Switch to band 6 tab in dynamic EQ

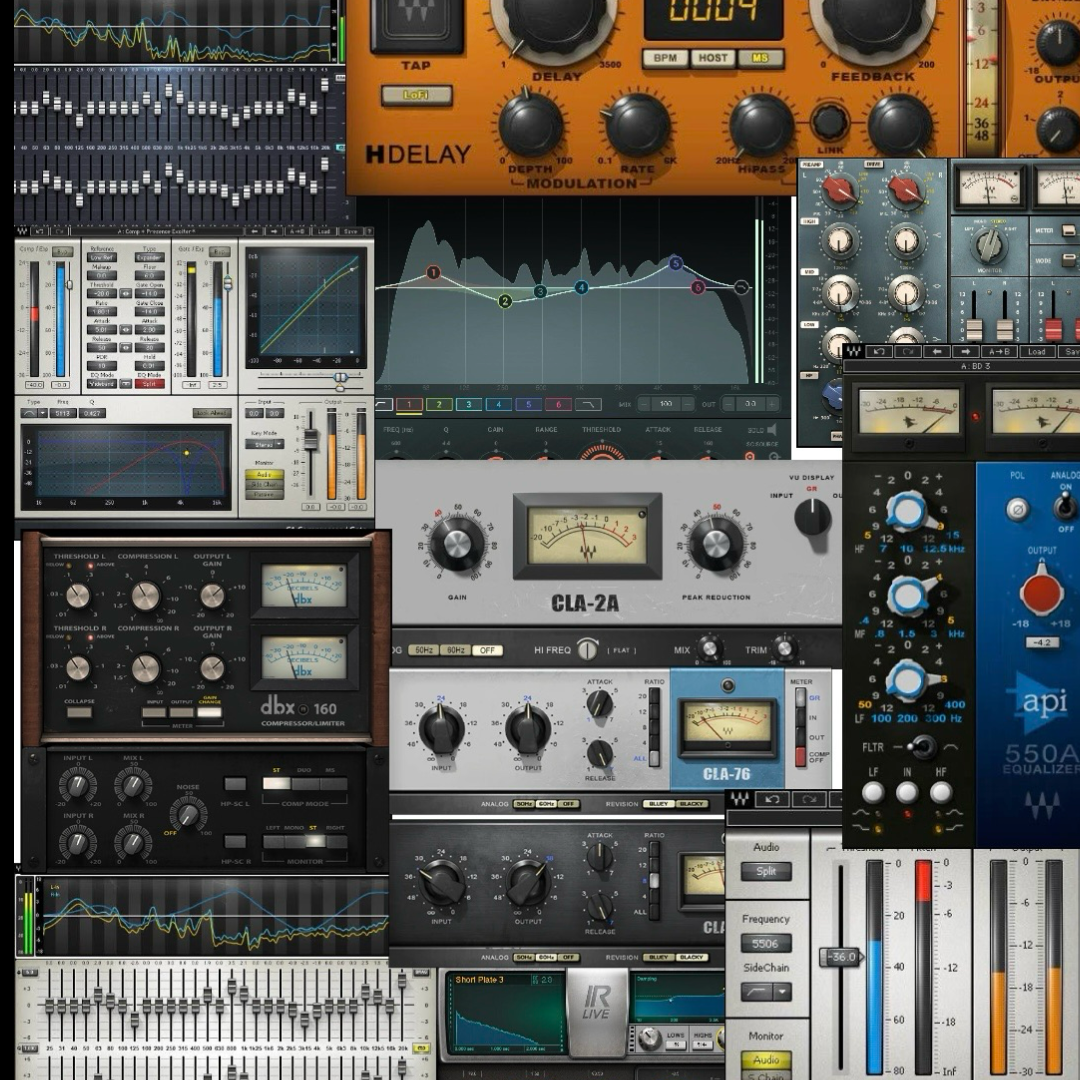click(559, 404)
